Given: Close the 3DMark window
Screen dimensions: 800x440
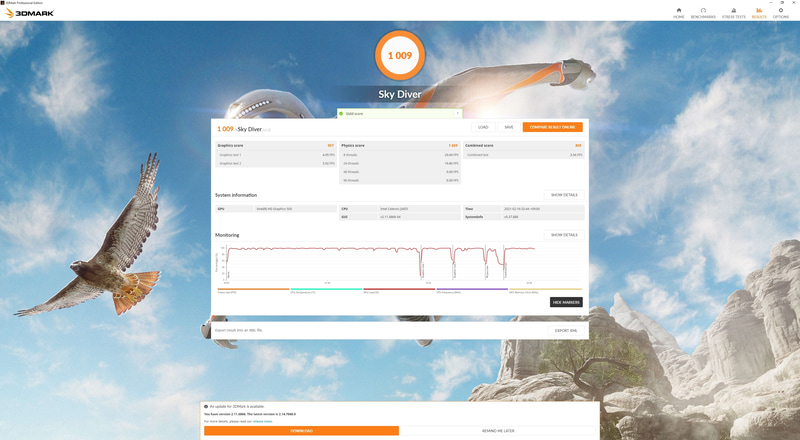Looking at the screenshot, I should pyautogui.click(x=794, y=3).
